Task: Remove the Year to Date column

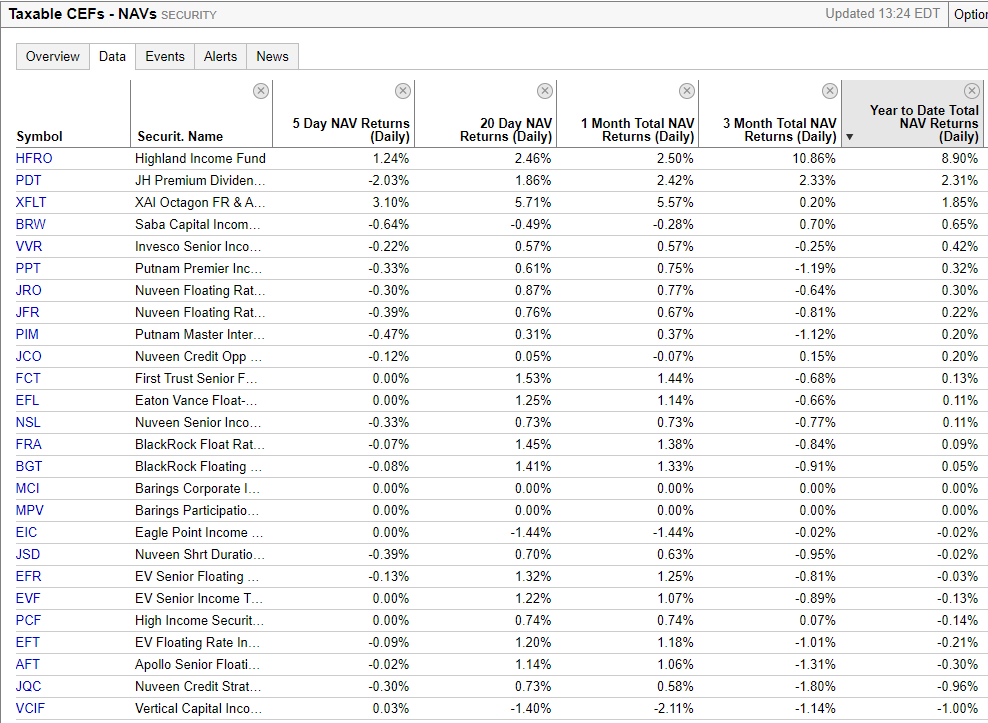Action: (x=972, y=91)
